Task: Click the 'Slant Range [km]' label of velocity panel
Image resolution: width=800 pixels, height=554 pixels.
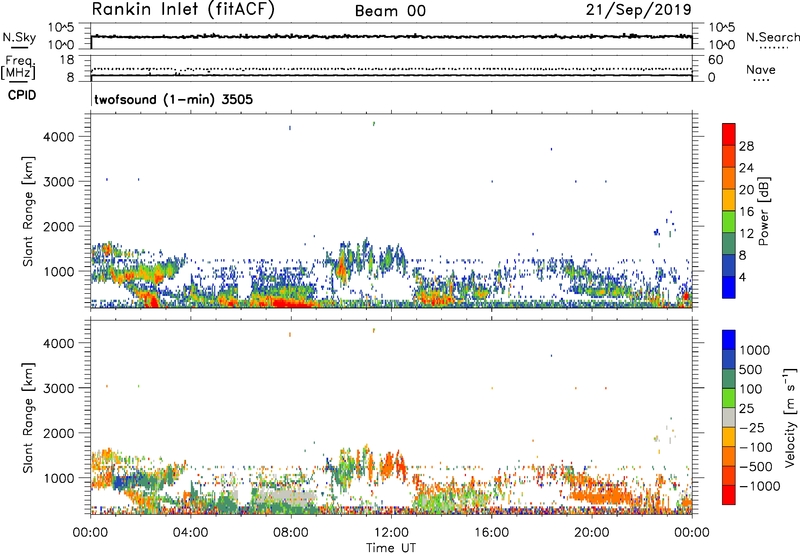Action: click(28, 418)
